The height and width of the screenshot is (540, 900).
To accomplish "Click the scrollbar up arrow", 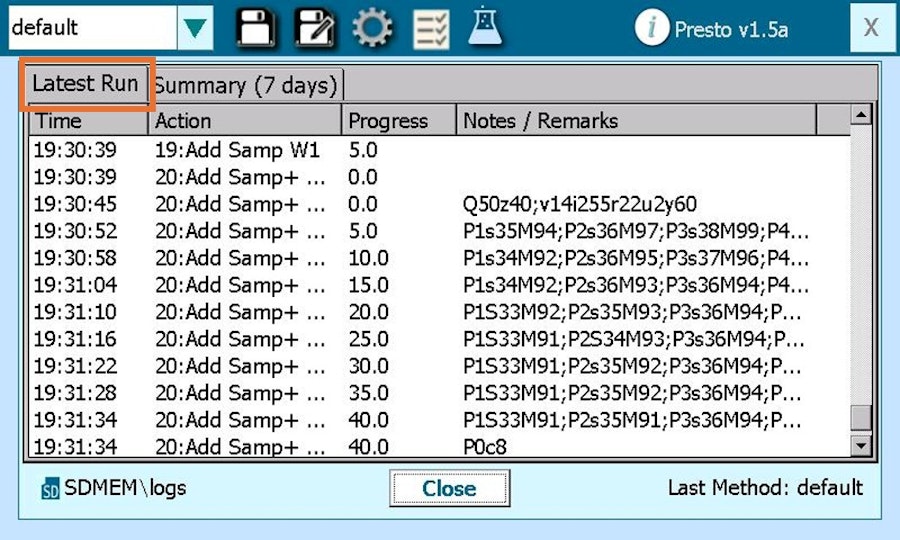I will (861, 115).
